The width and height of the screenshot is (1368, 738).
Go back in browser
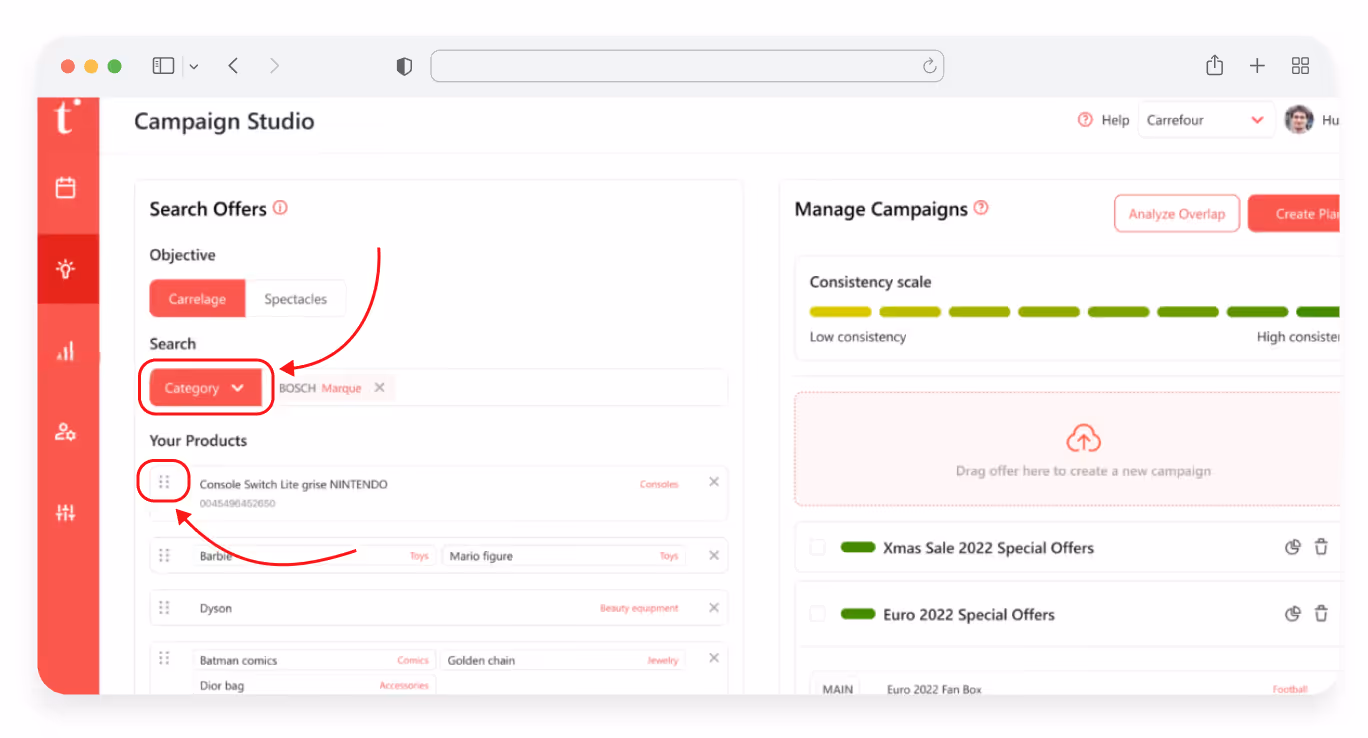coord(233,66)
